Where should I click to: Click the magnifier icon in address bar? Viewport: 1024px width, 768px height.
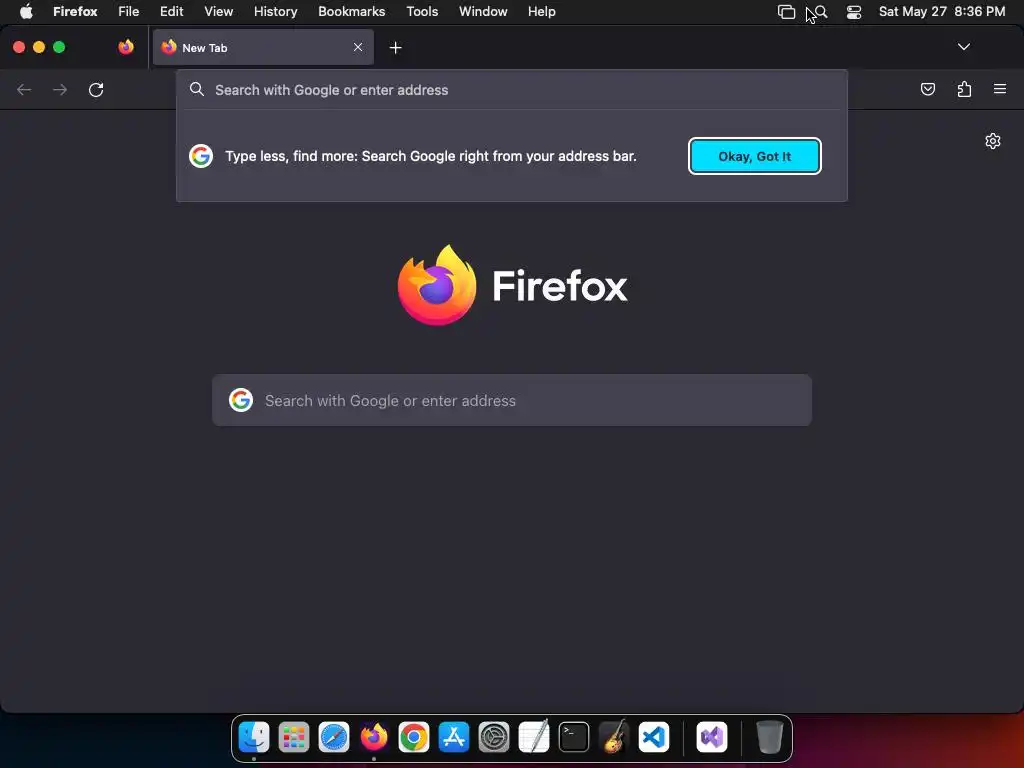click(x=197, y=89)
